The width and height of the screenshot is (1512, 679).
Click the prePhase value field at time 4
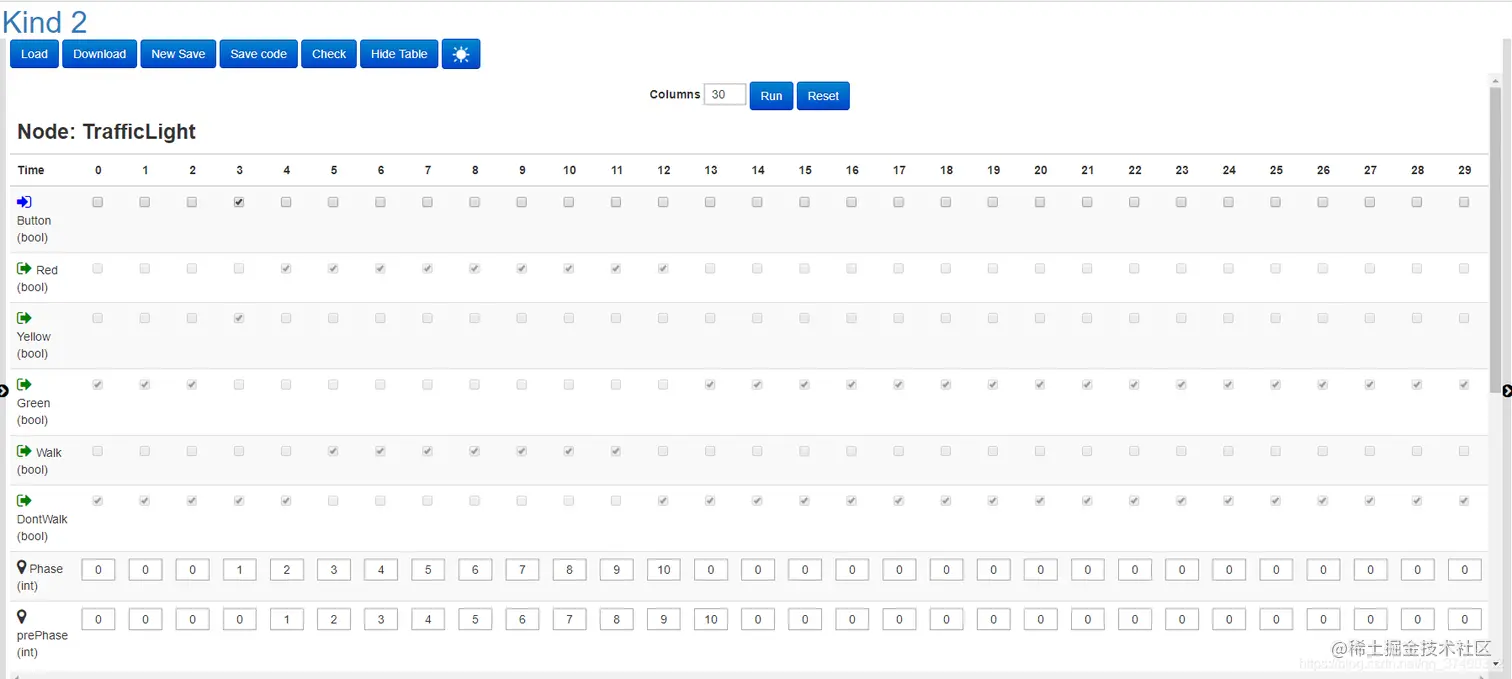(x=286, y=619)
